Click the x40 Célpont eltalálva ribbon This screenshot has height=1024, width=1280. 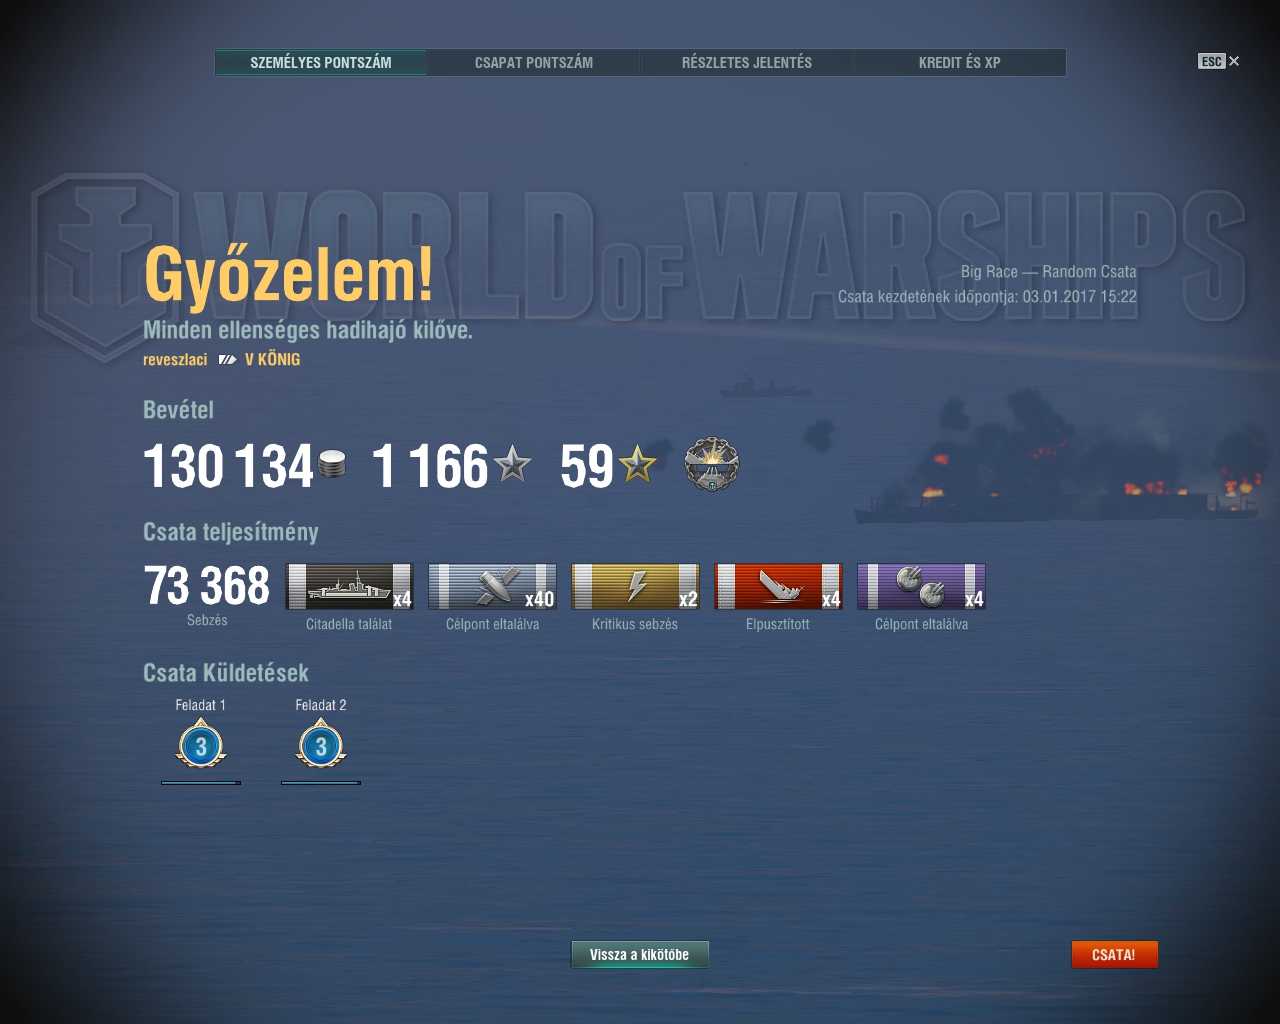492,586
